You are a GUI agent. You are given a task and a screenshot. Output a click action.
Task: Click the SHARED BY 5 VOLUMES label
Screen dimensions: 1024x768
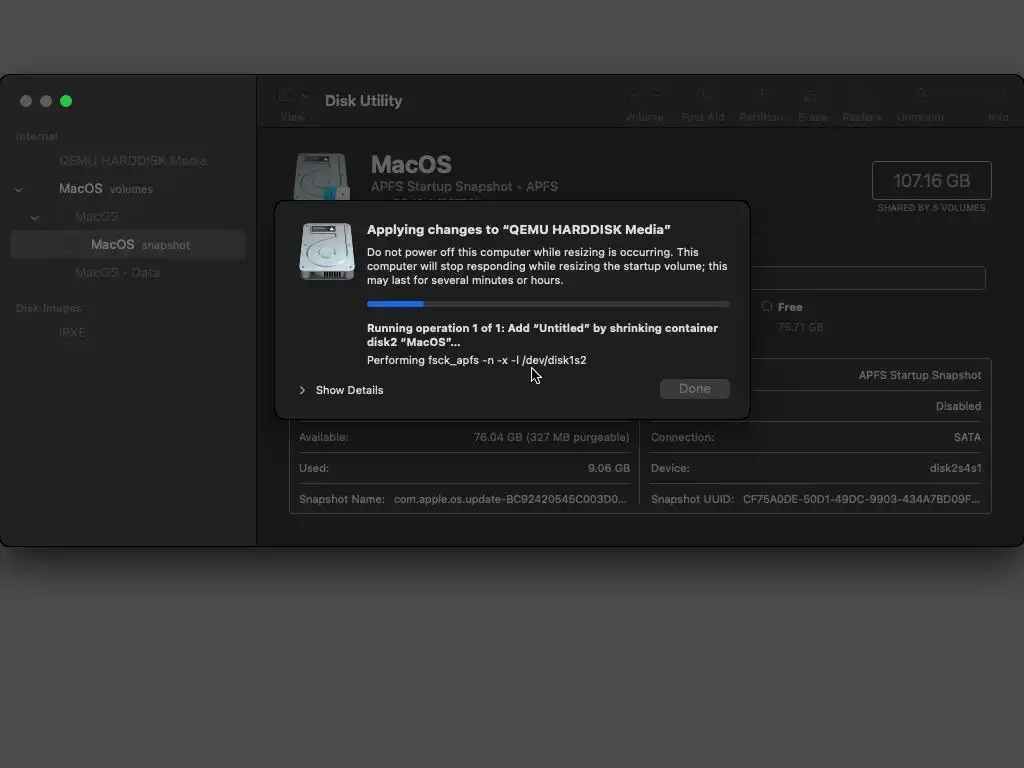(931, 208)
